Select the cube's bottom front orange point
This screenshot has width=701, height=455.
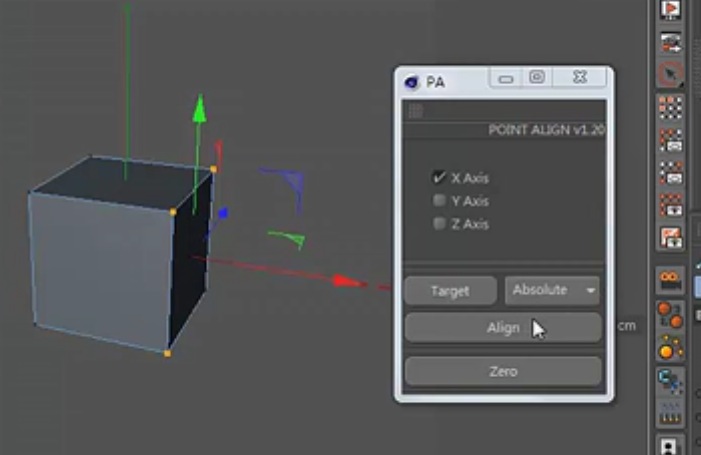[x=167, y=354]
